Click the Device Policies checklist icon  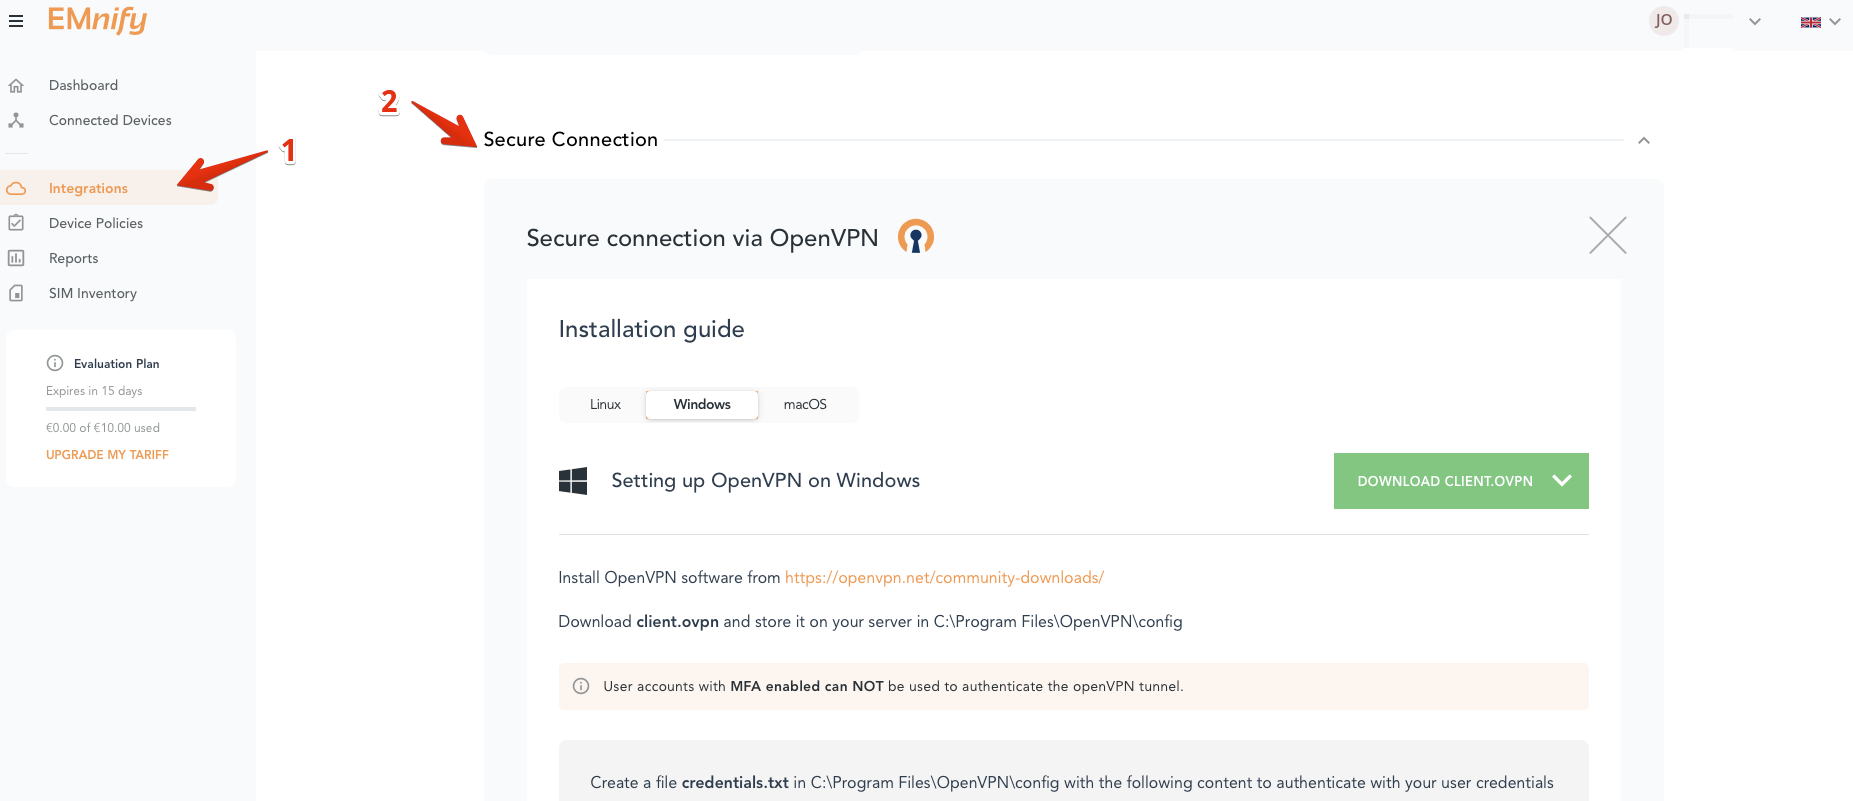click(x=16, y=224)
